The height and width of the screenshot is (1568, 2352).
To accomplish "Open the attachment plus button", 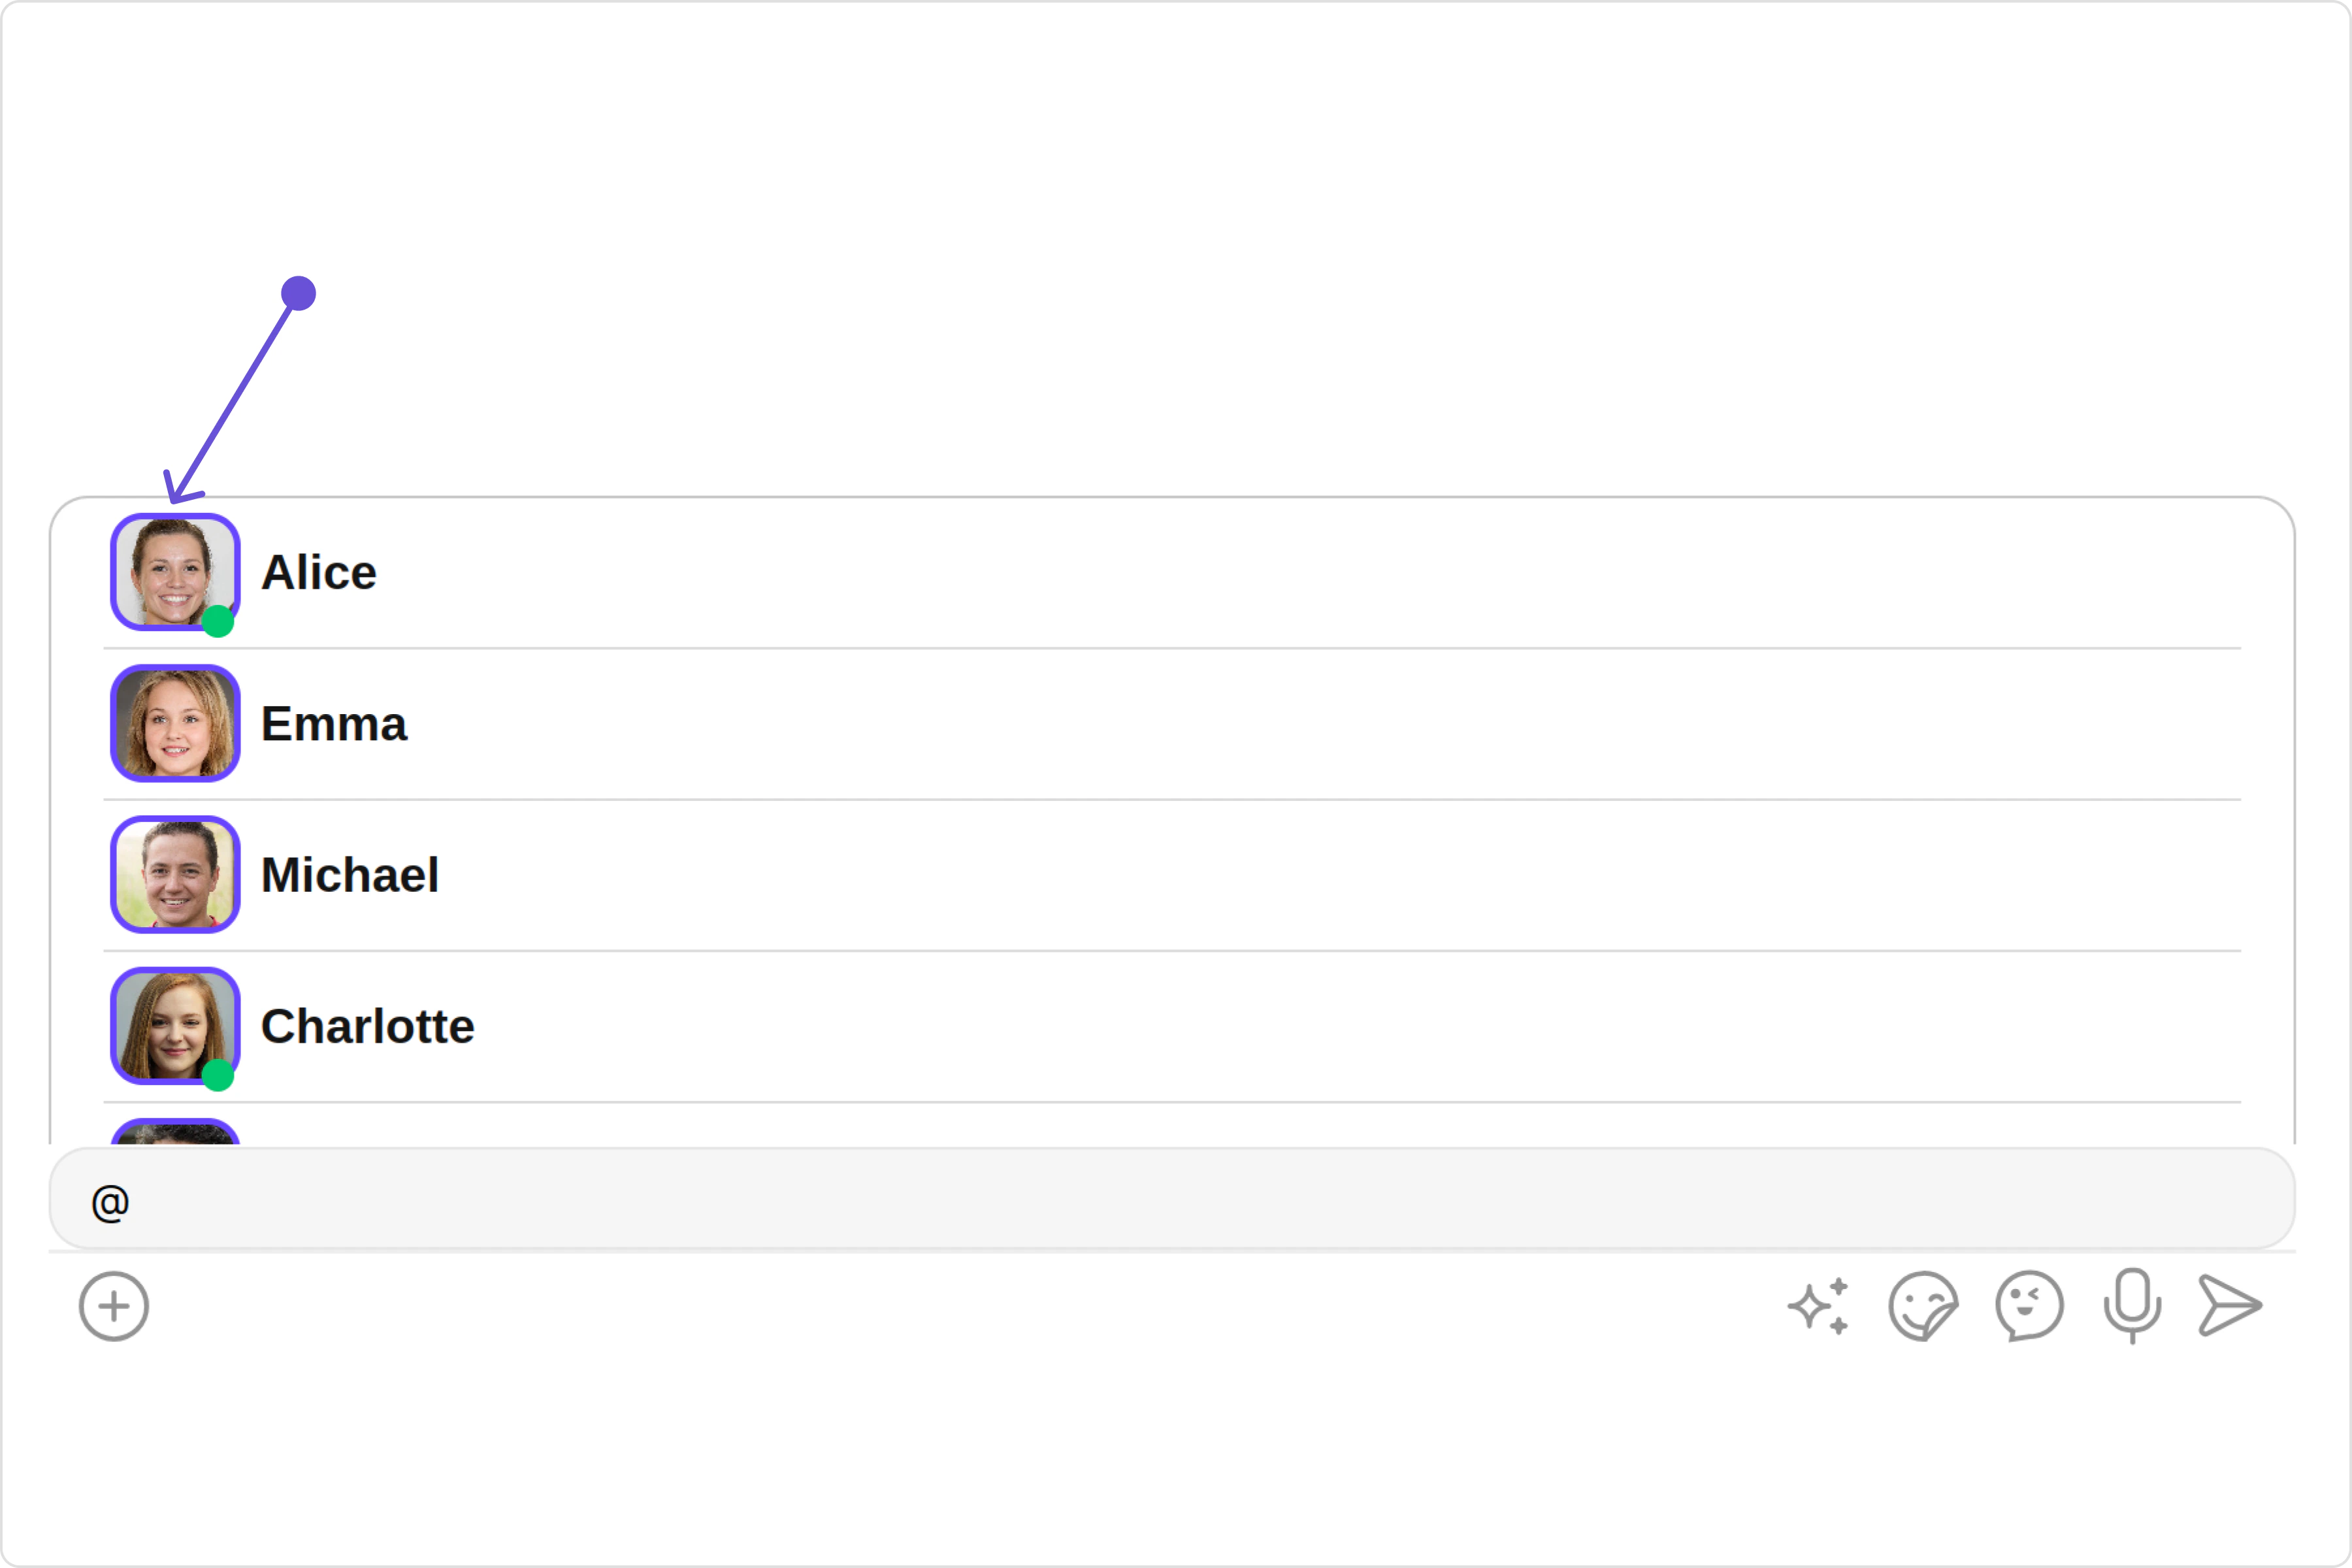I will [x=114, y=1306].
